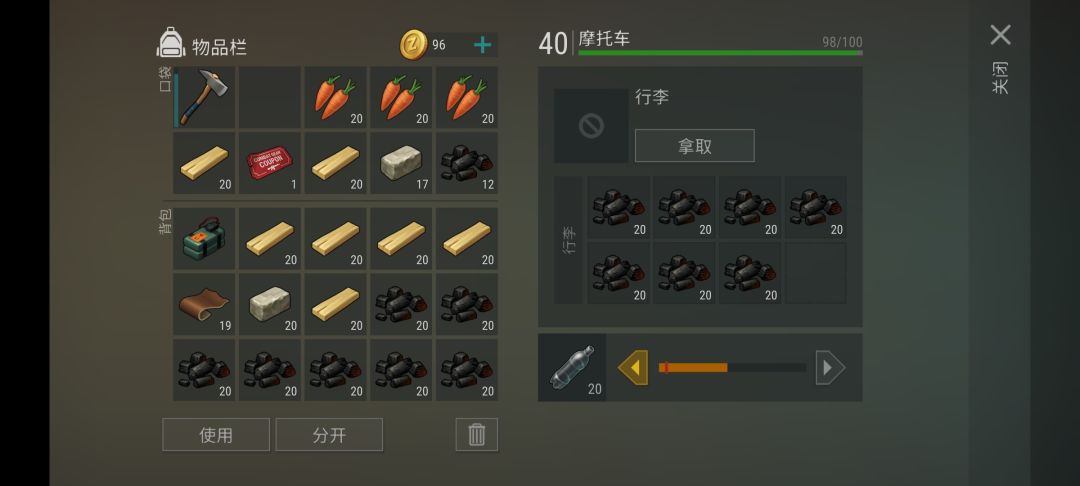Click the orange fuel amount slider bar
Image resolution: width=1080 pixels, height=486 pixels.
coord(731,368)
